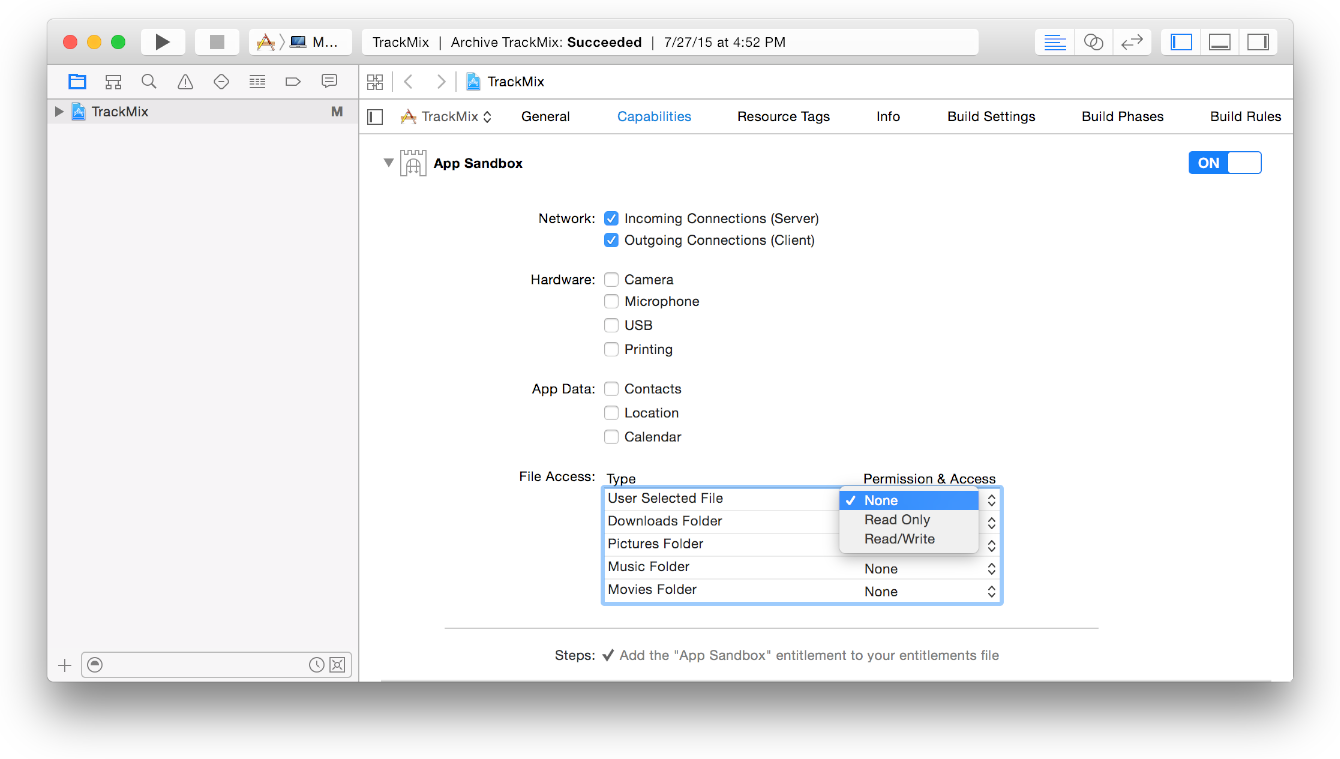Show the Utilities panel on the right
1340x759 pixels.
1258,41
